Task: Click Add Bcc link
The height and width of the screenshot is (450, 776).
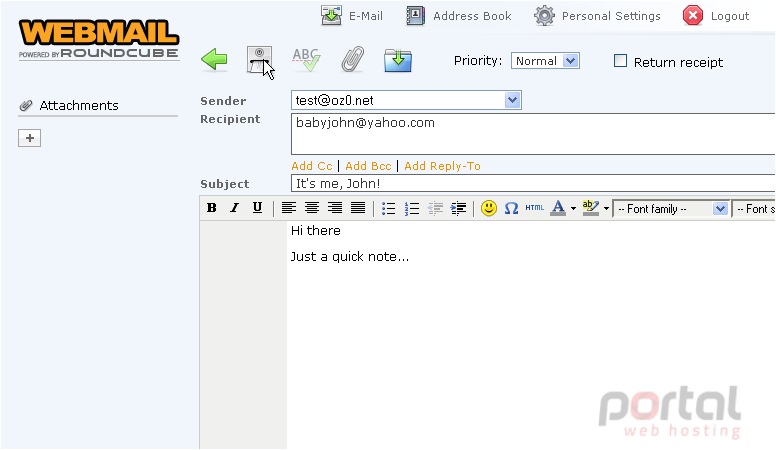Action: click(x=368, y=166)
